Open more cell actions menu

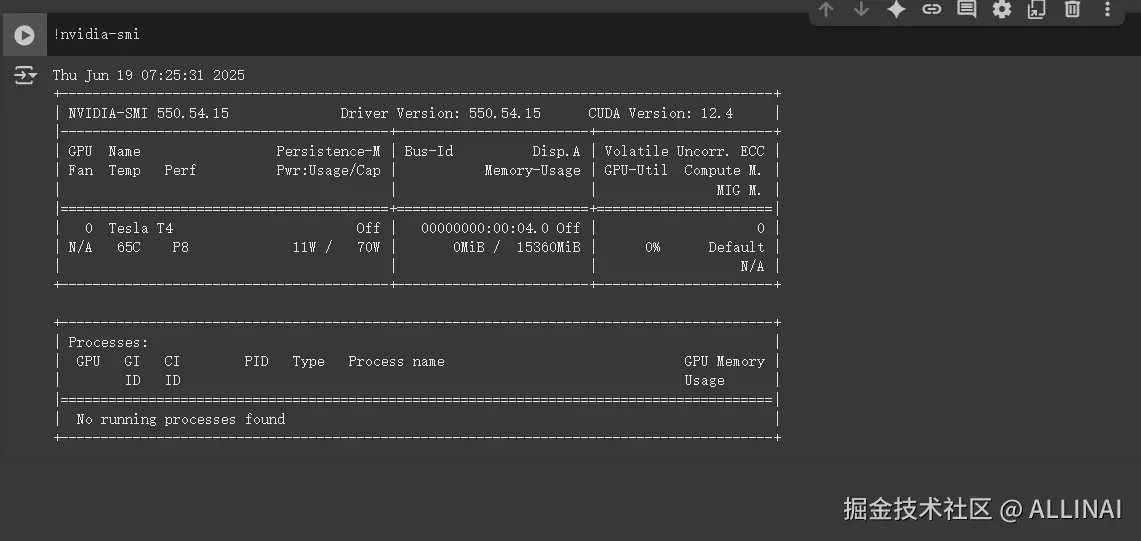coord(1108,9)
